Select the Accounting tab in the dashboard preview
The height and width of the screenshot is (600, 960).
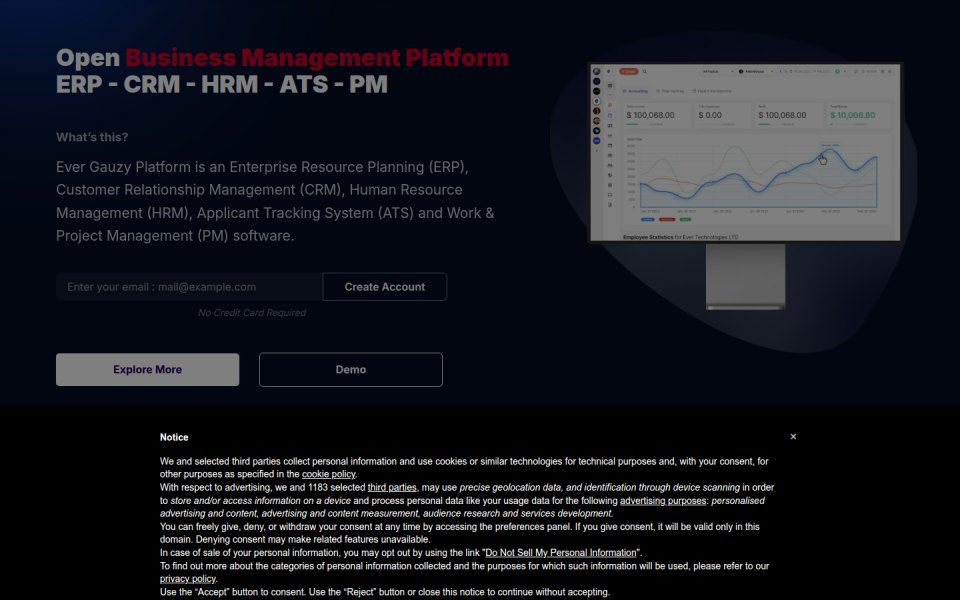point(636,91)
